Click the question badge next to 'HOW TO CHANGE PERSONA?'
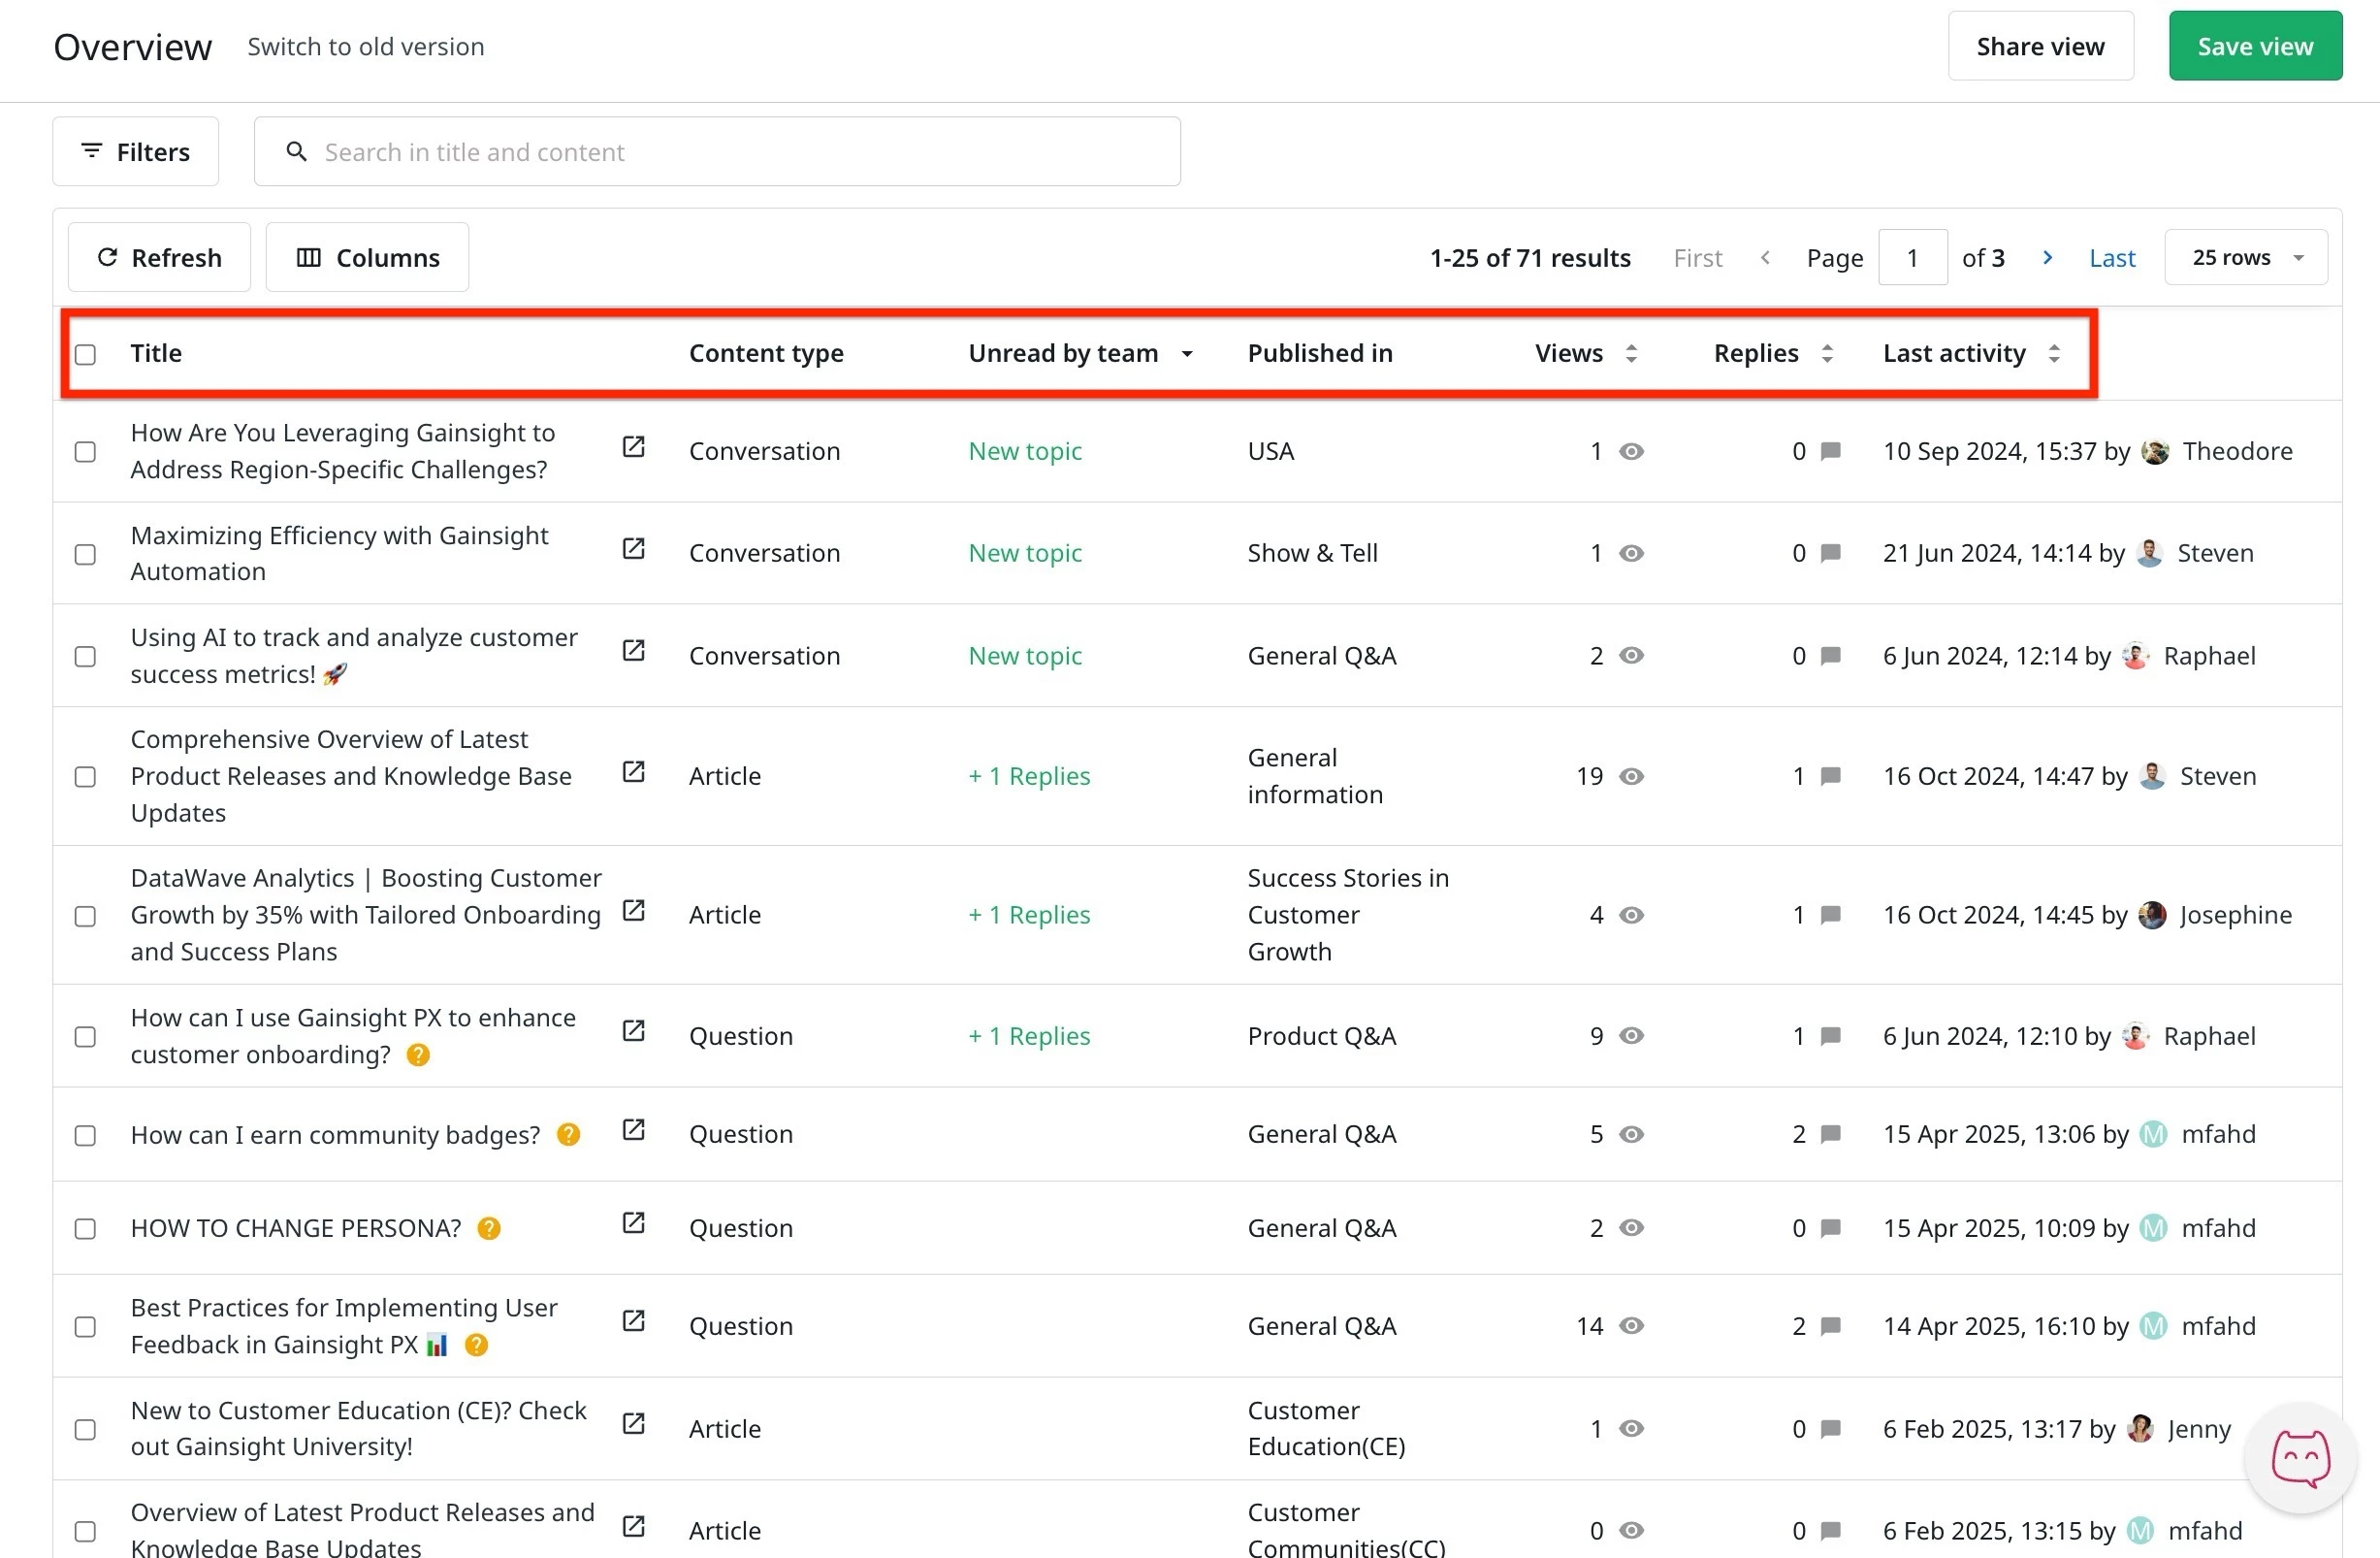2380x1558 pixels. click(489, 1229)
